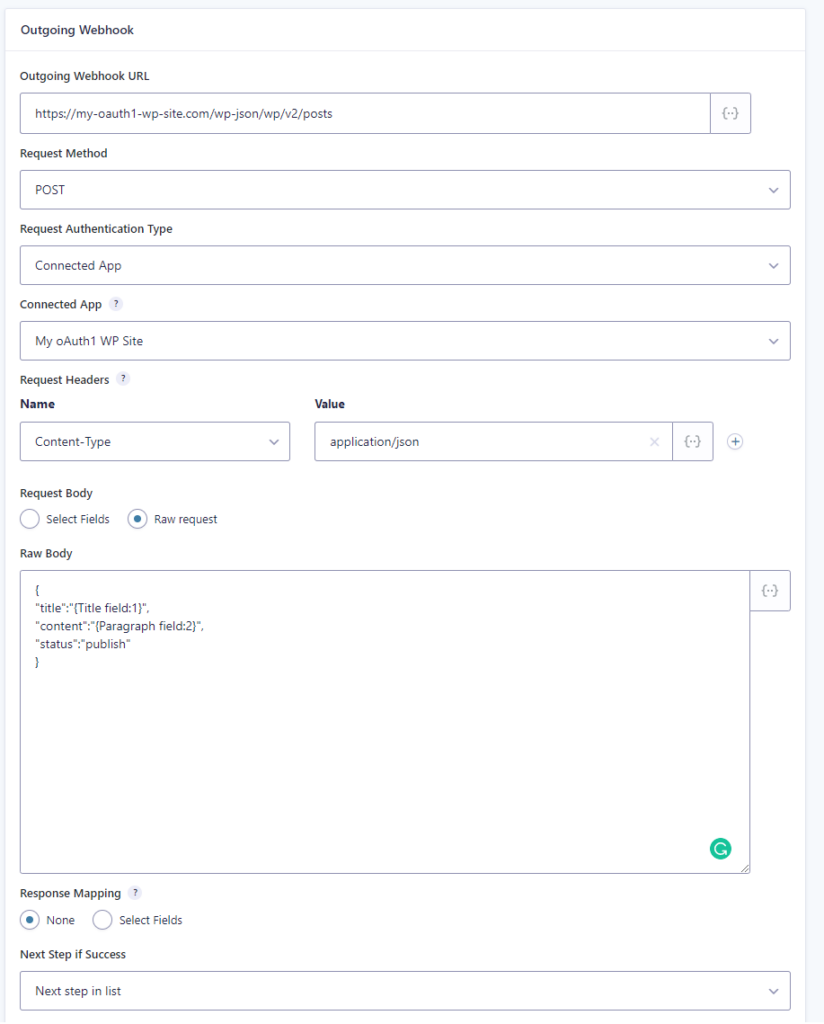
Task: Click the Grammarly icon in Raw Body
Action: [x=720, y=849]
